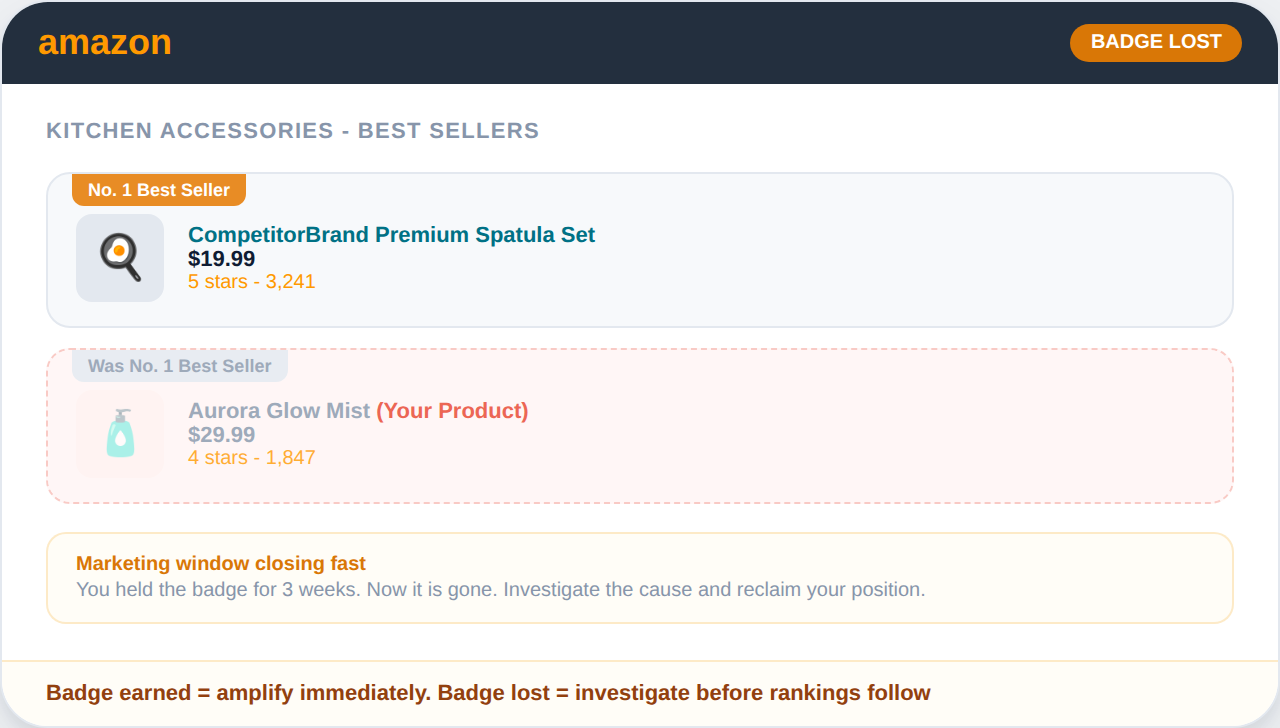Click the 'You held the badge' message text
1280x728 pixels.
click(x=500, y=589)
